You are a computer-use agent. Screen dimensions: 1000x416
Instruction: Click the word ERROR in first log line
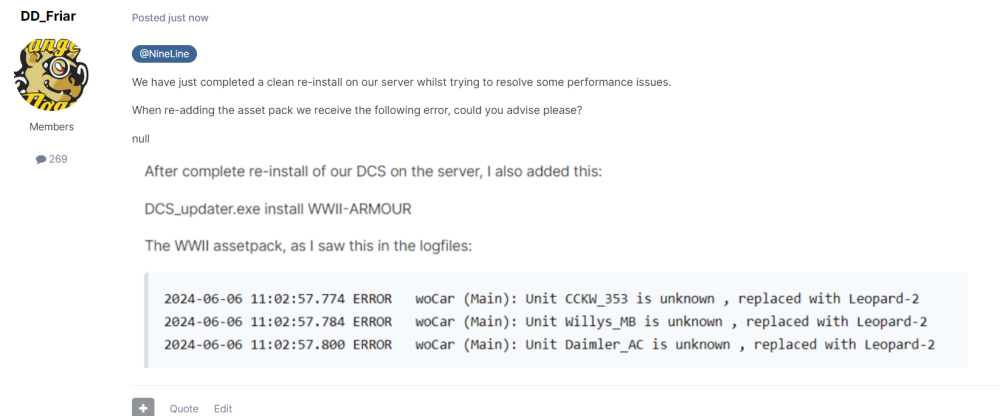click(372, 297)
